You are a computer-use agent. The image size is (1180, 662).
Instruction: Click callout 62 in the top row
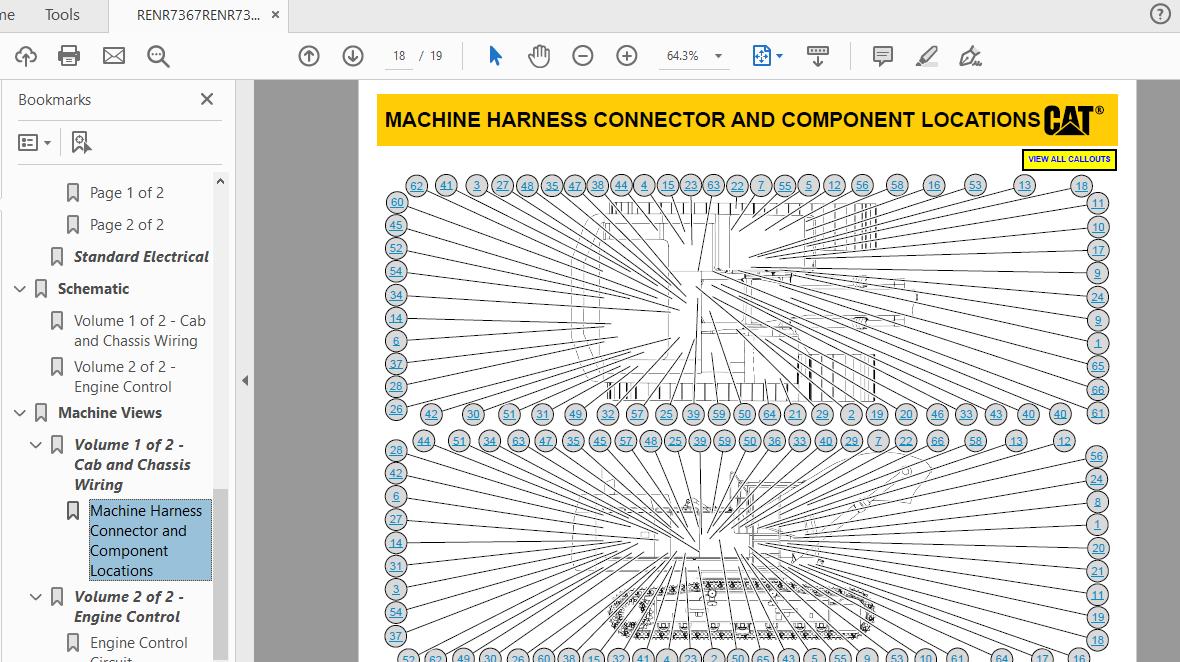417,186
